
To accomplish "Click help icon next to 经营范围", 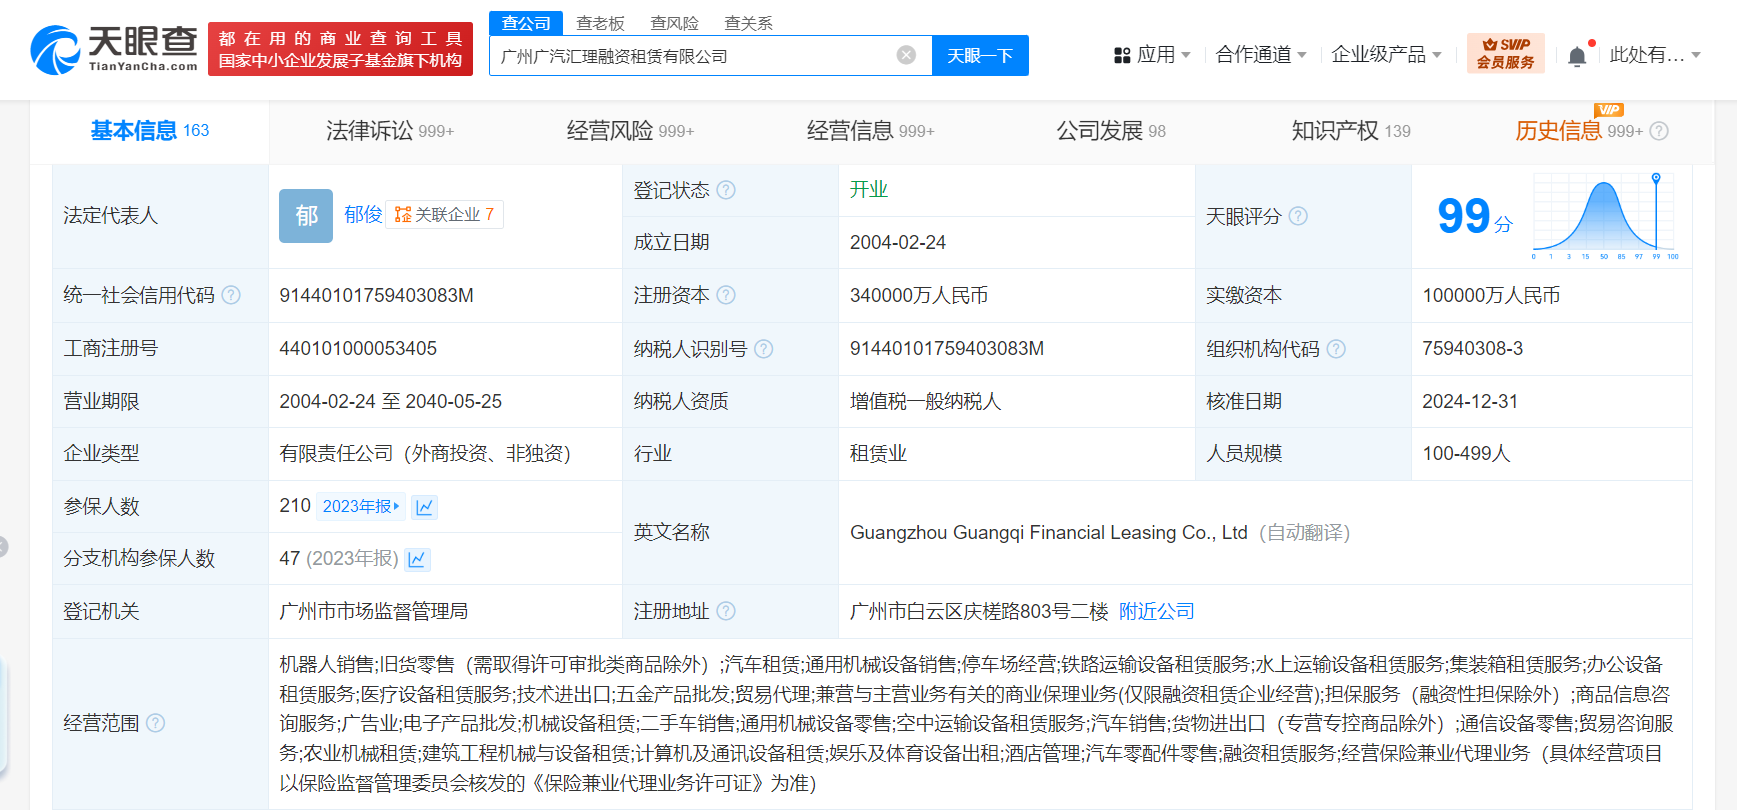I will tap(156, 723).
